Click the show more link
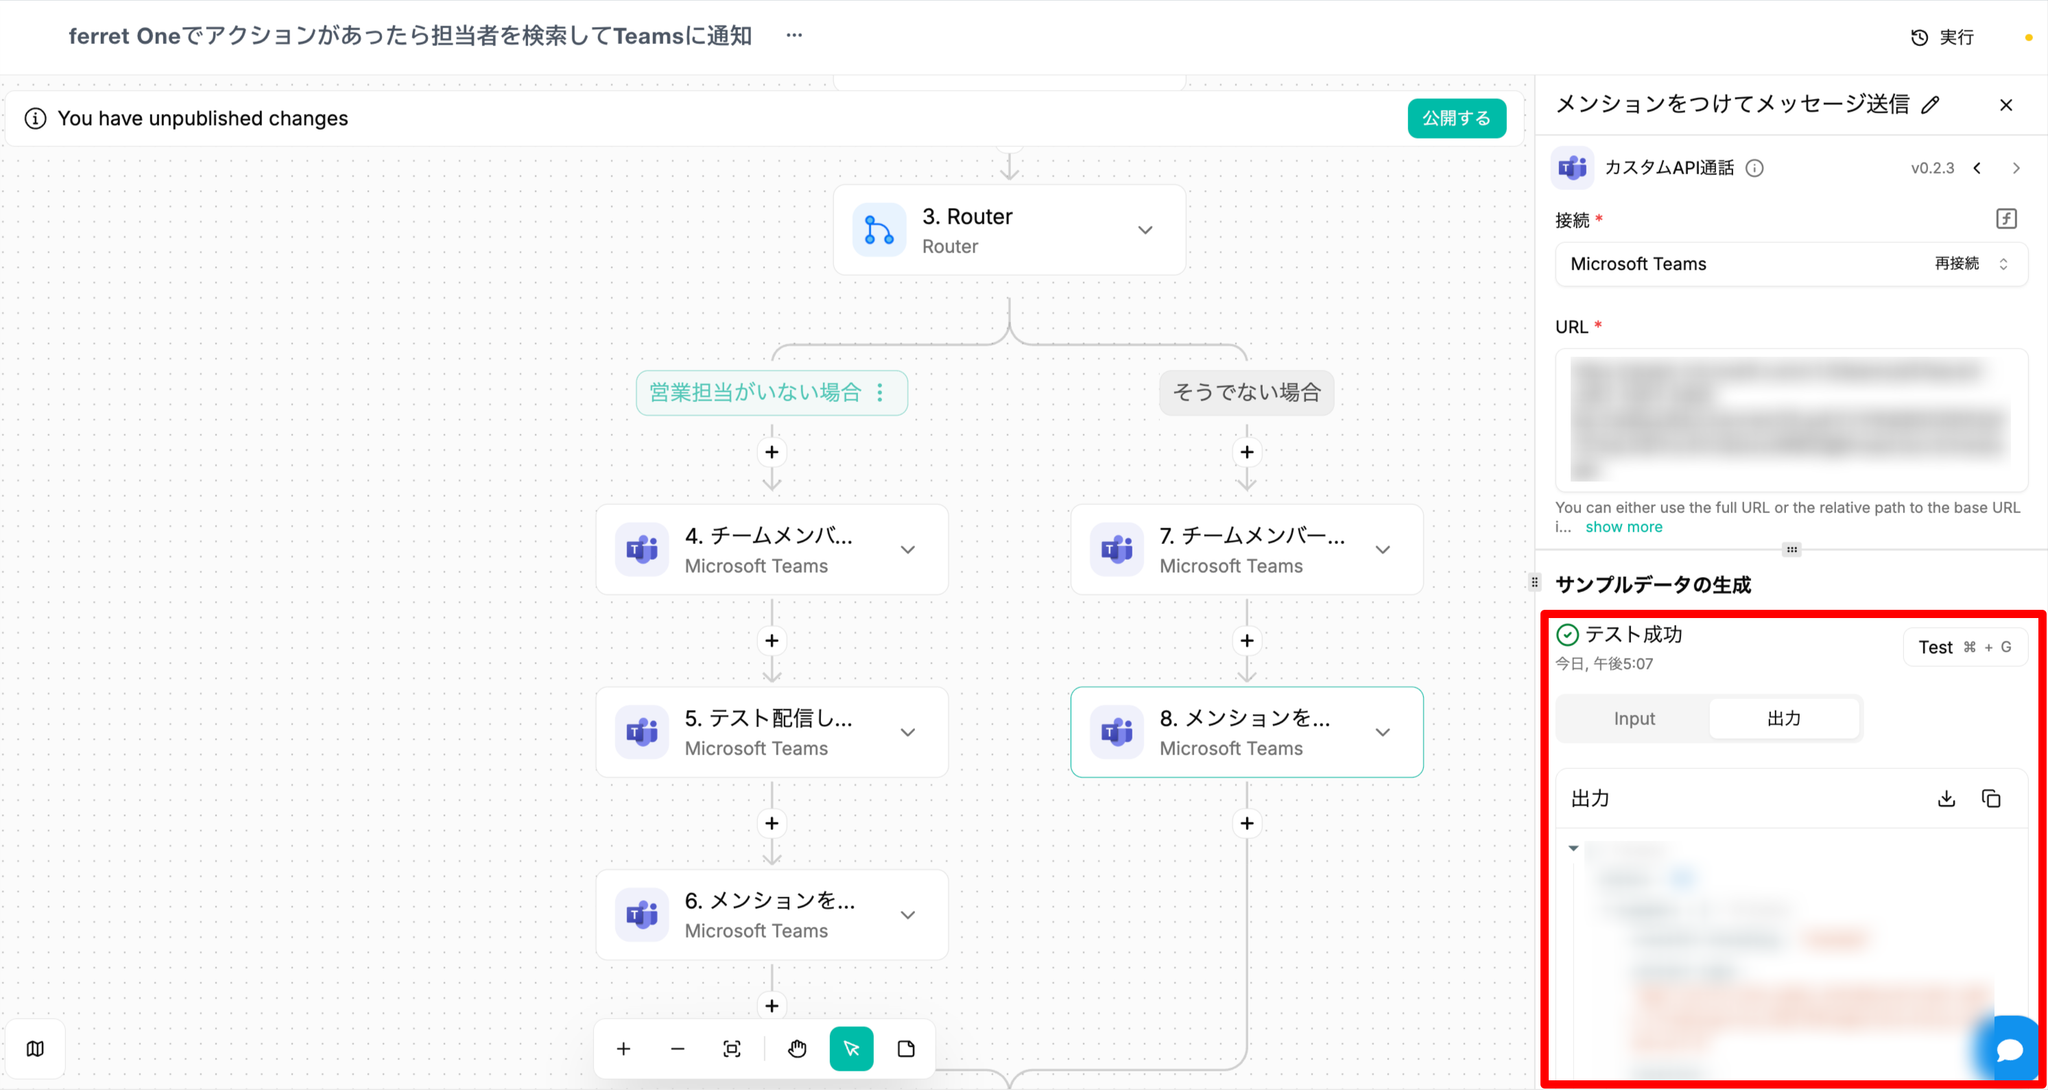This screenshot has width=2048, height=1090. pyautogui.click(x=1623, y=527)
